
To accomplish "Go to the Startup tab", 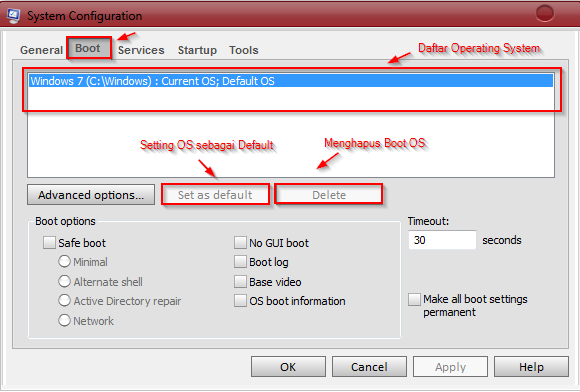I will [197, 50].
